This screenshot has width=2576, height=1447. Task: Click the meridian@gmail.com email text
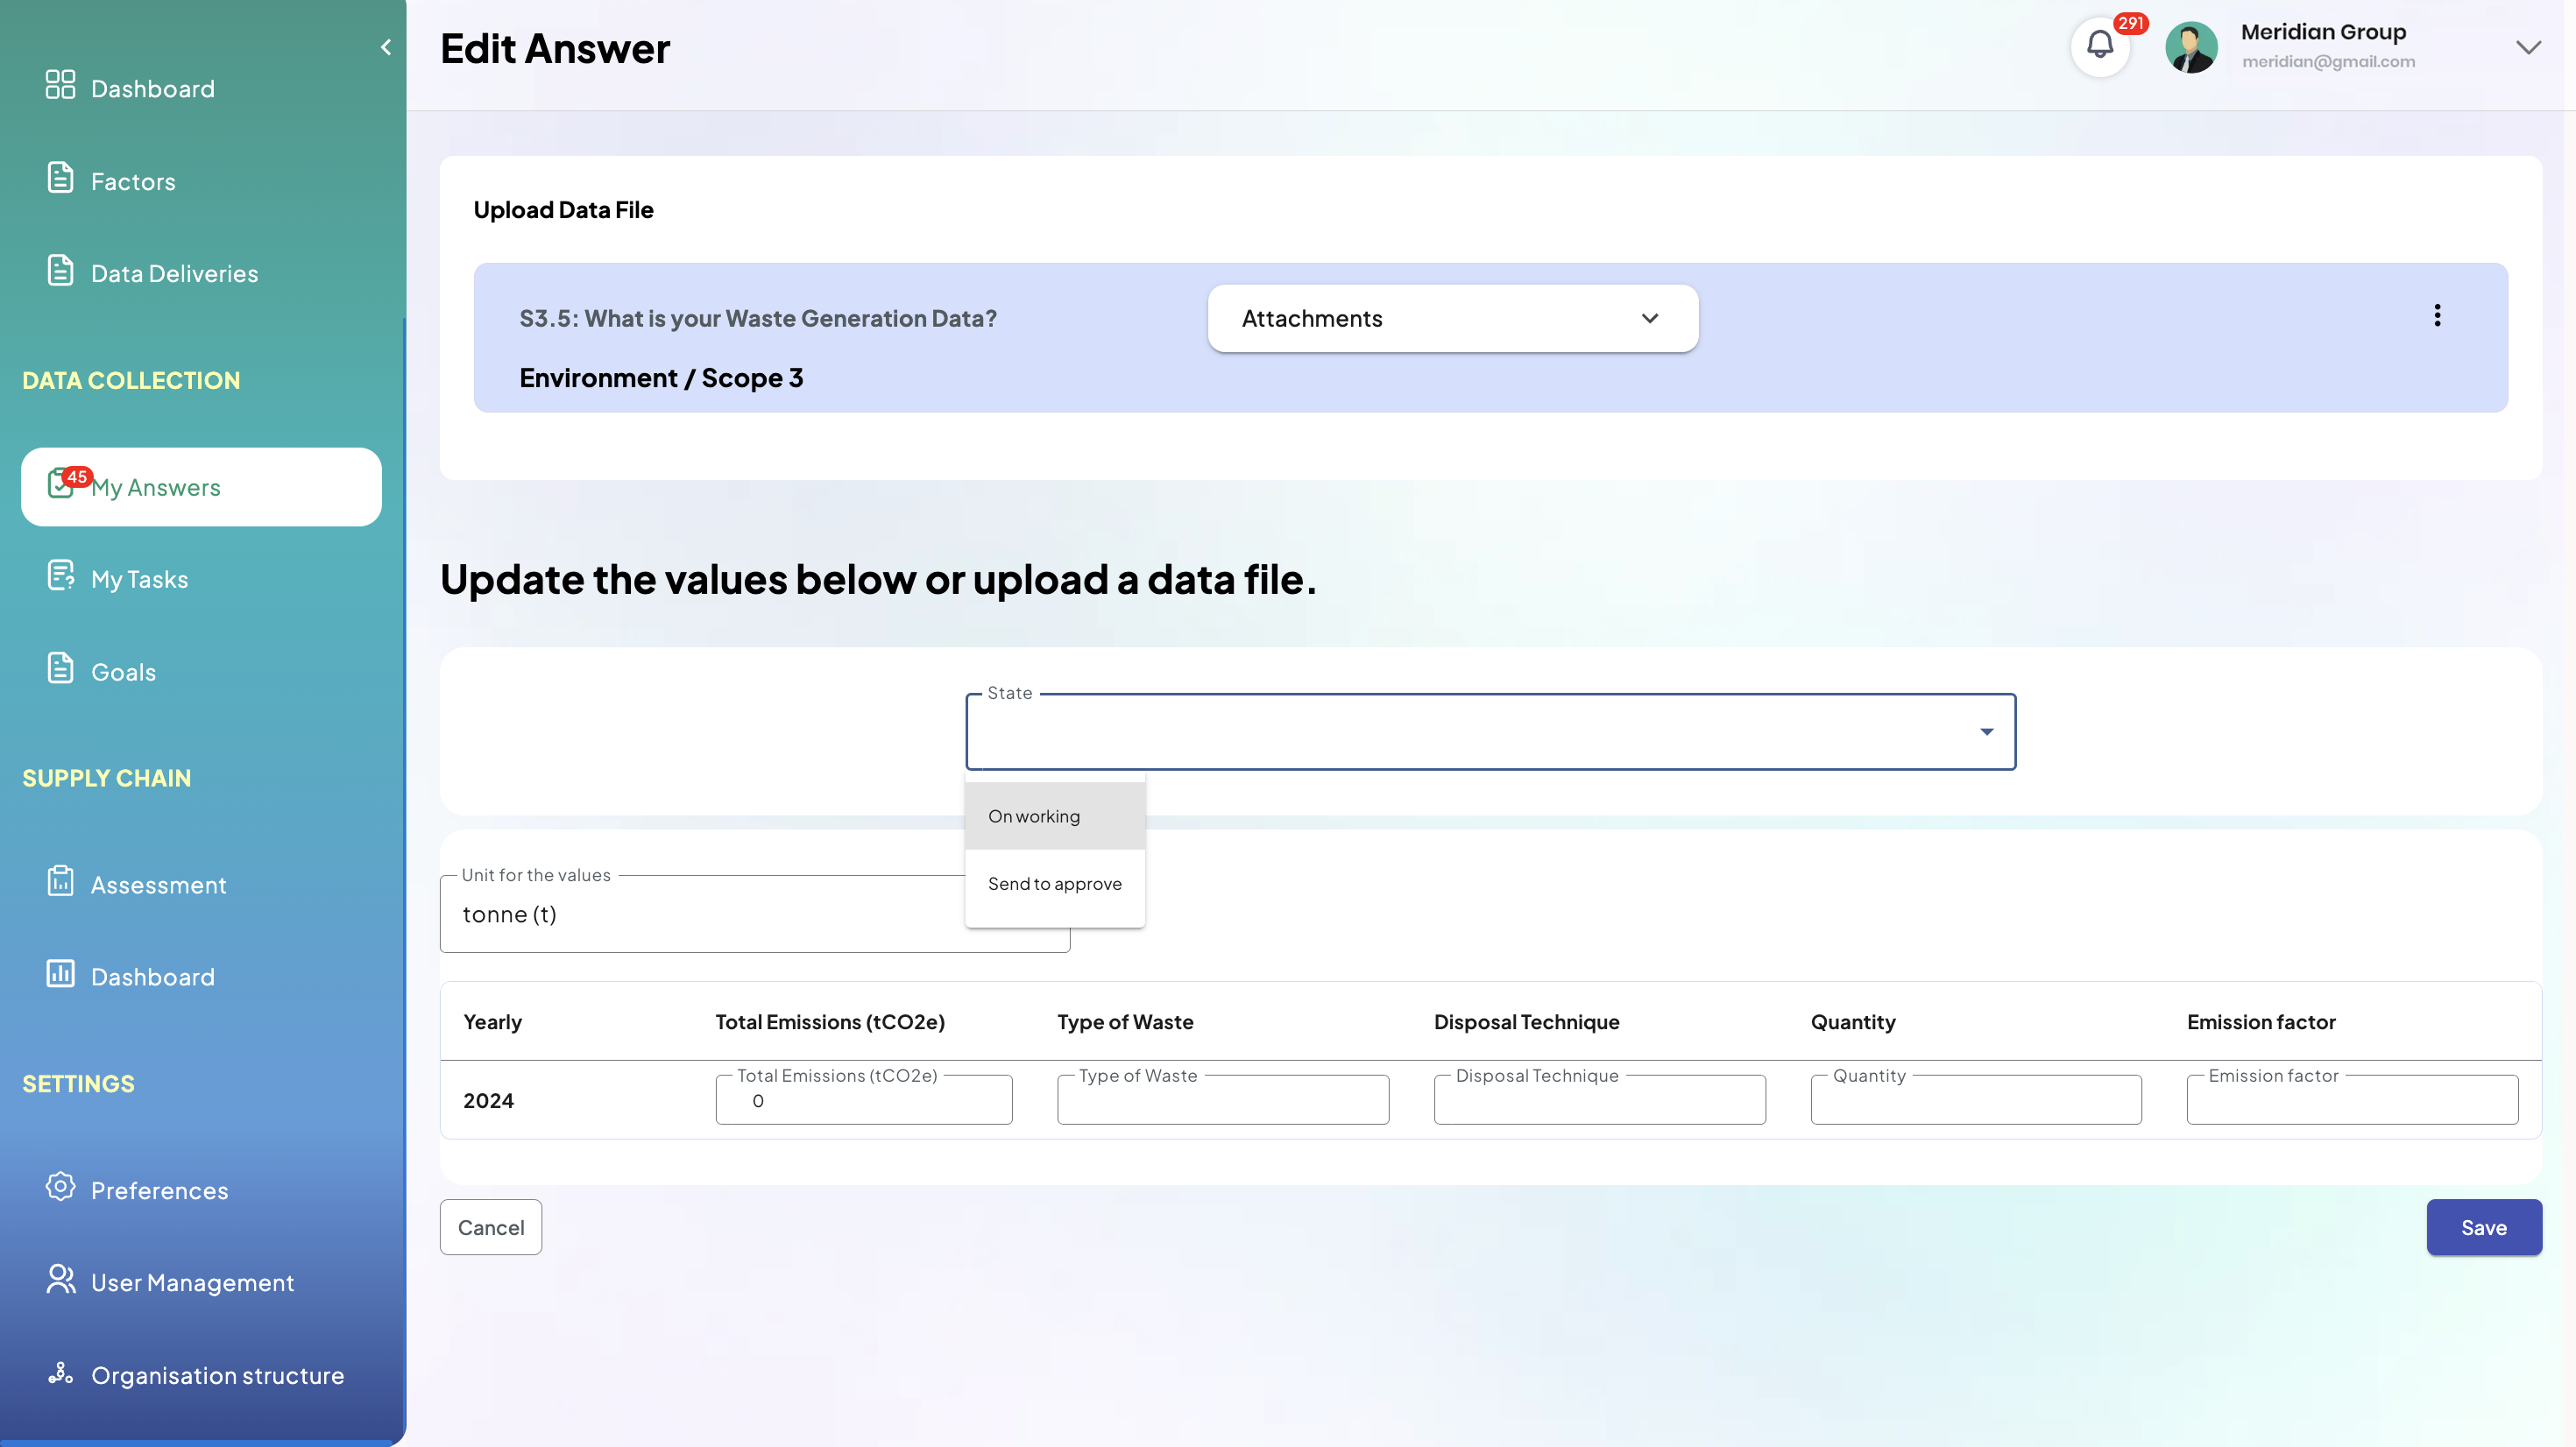2328,62
